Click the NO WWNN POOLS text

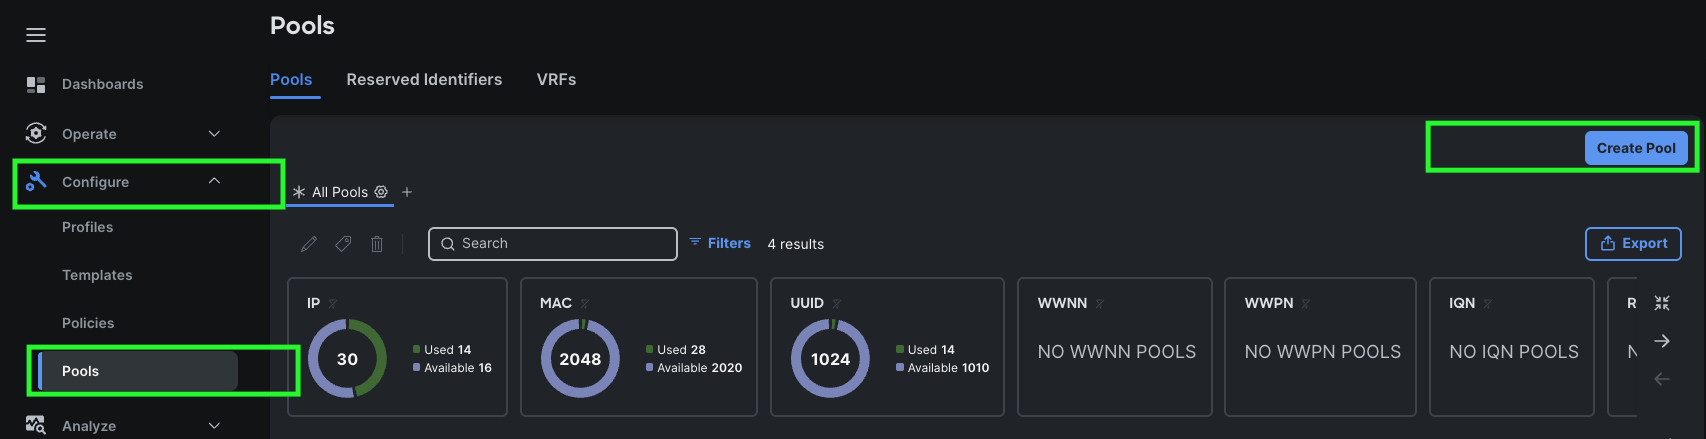point(1116,352)
